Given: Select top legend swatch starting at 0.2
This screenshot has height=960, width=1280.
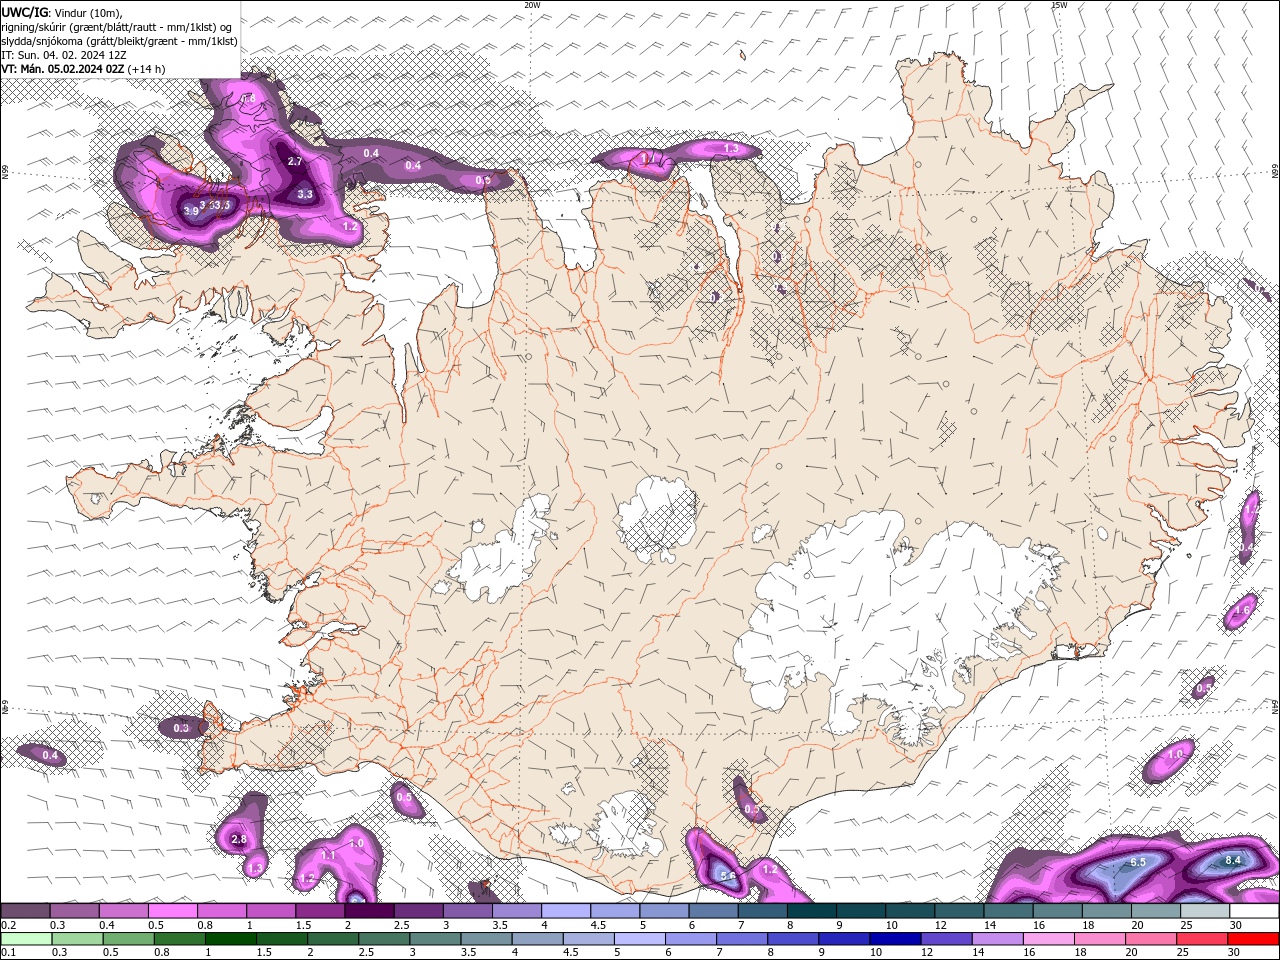Looking at the screenshot, I should click(x=25, y=910).
